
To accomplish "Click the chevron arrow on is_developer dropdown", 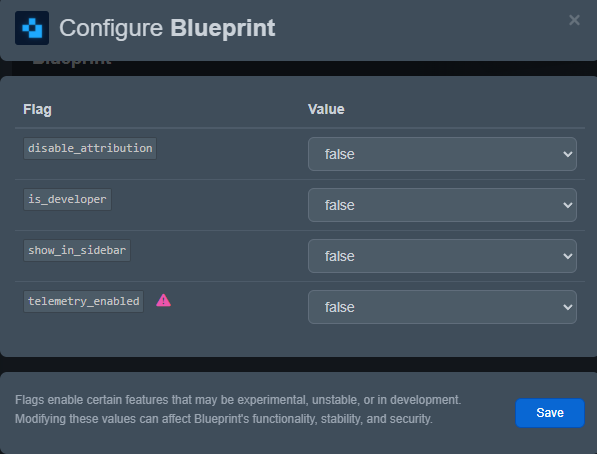I will (x=567, y=205).
